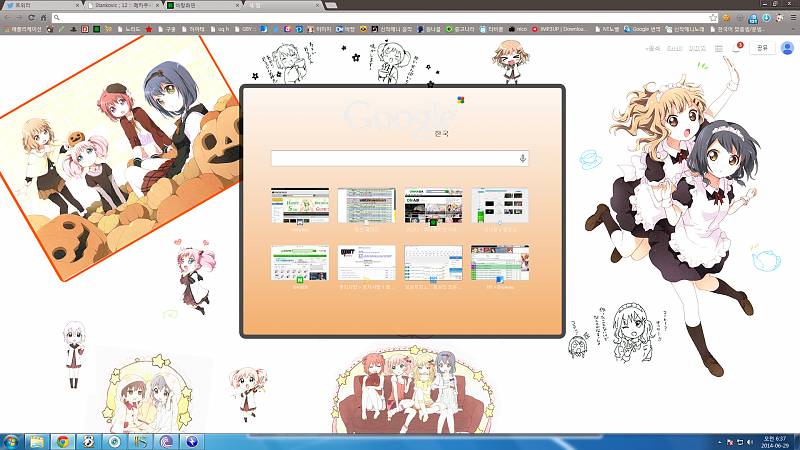Bookmark this page with the star icon

(x=713, y=18)
